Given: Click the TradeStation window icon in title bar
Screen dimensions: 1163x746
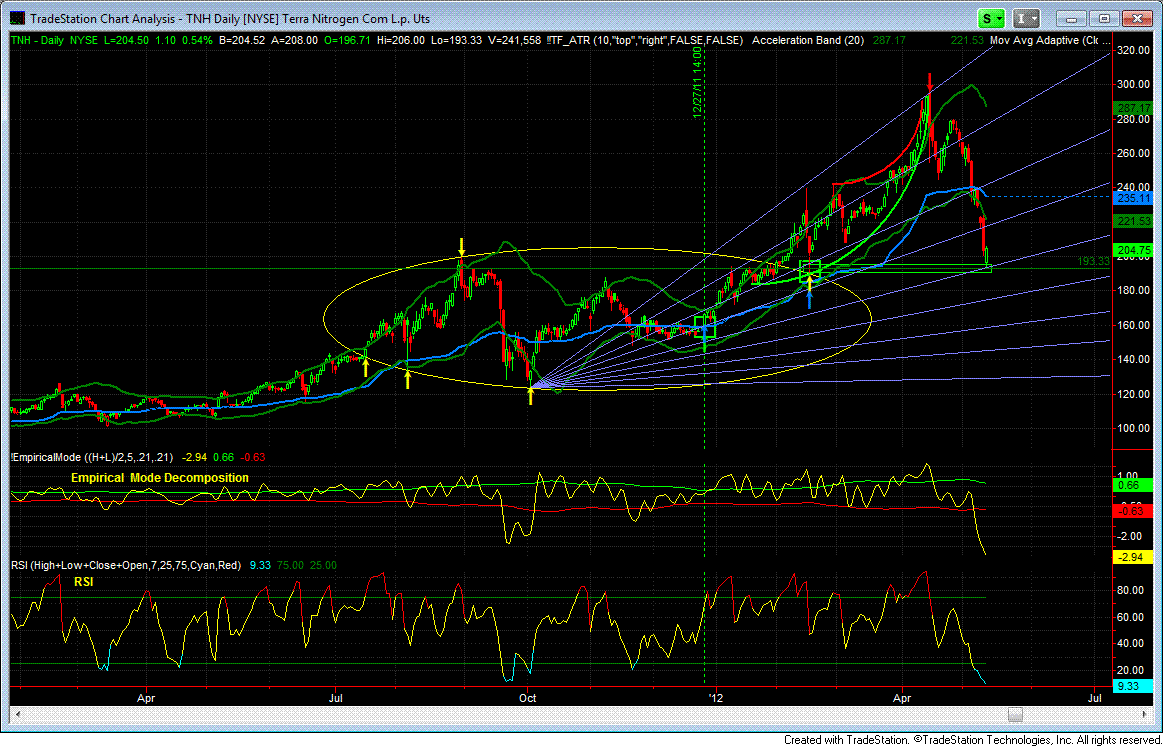Looking at the screenshot, I should click(15, 19).
